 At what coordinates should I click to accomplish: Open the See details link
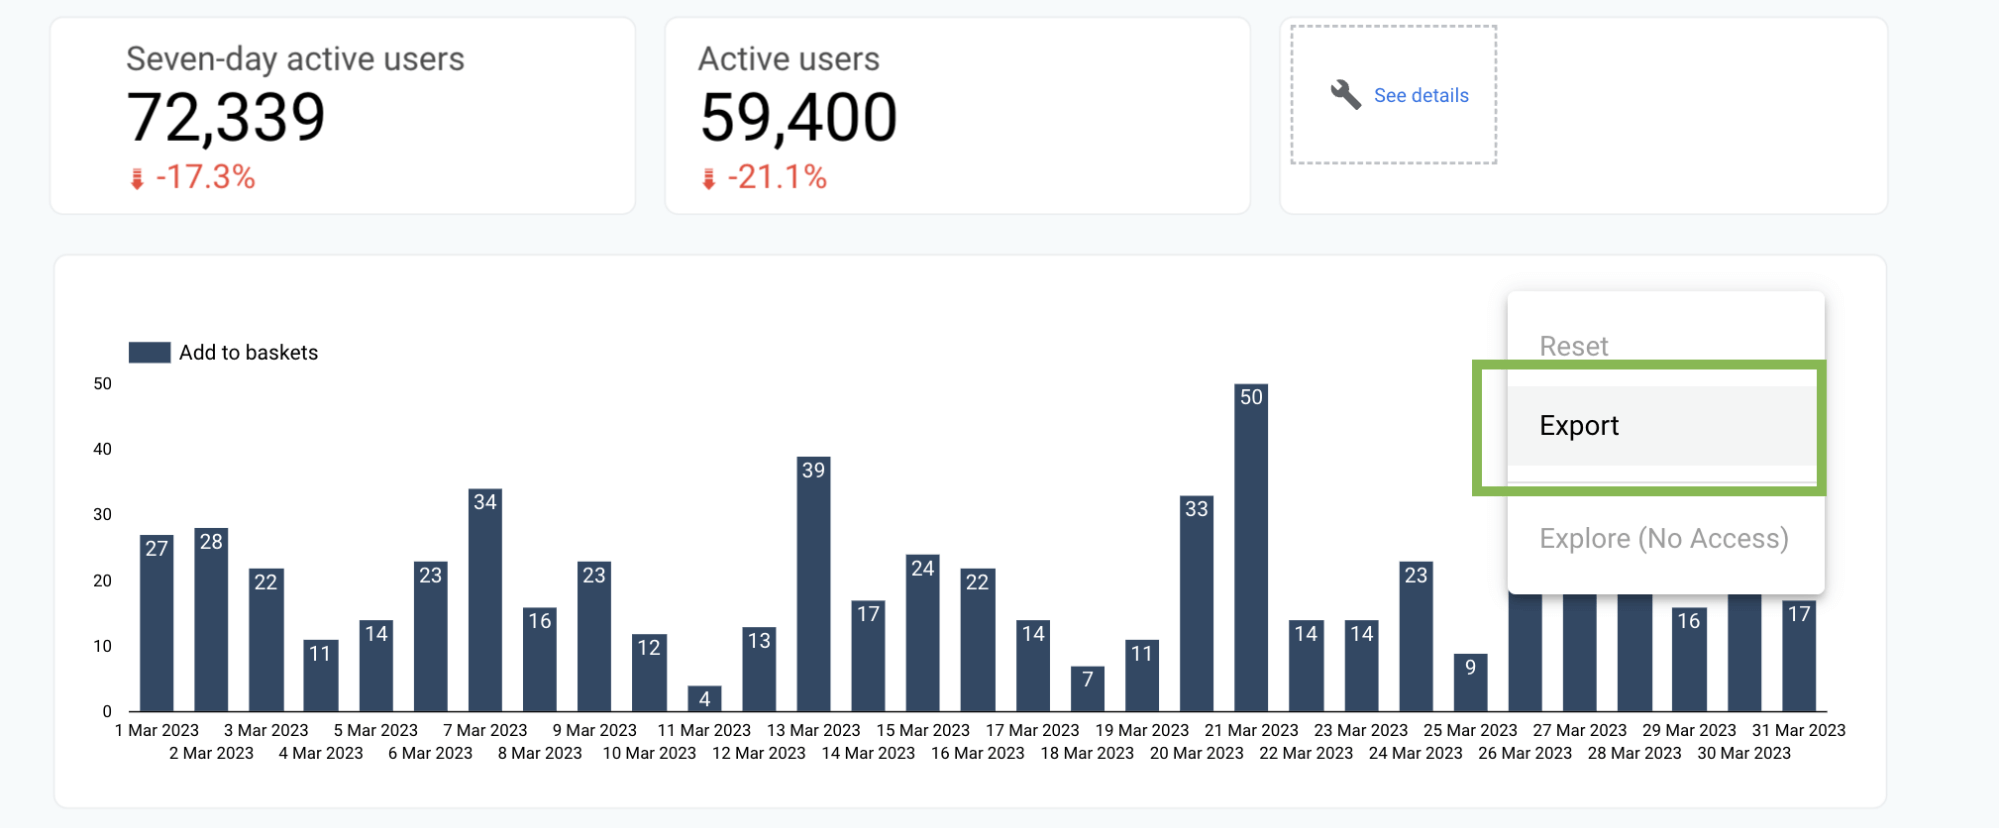[1420, 94]
